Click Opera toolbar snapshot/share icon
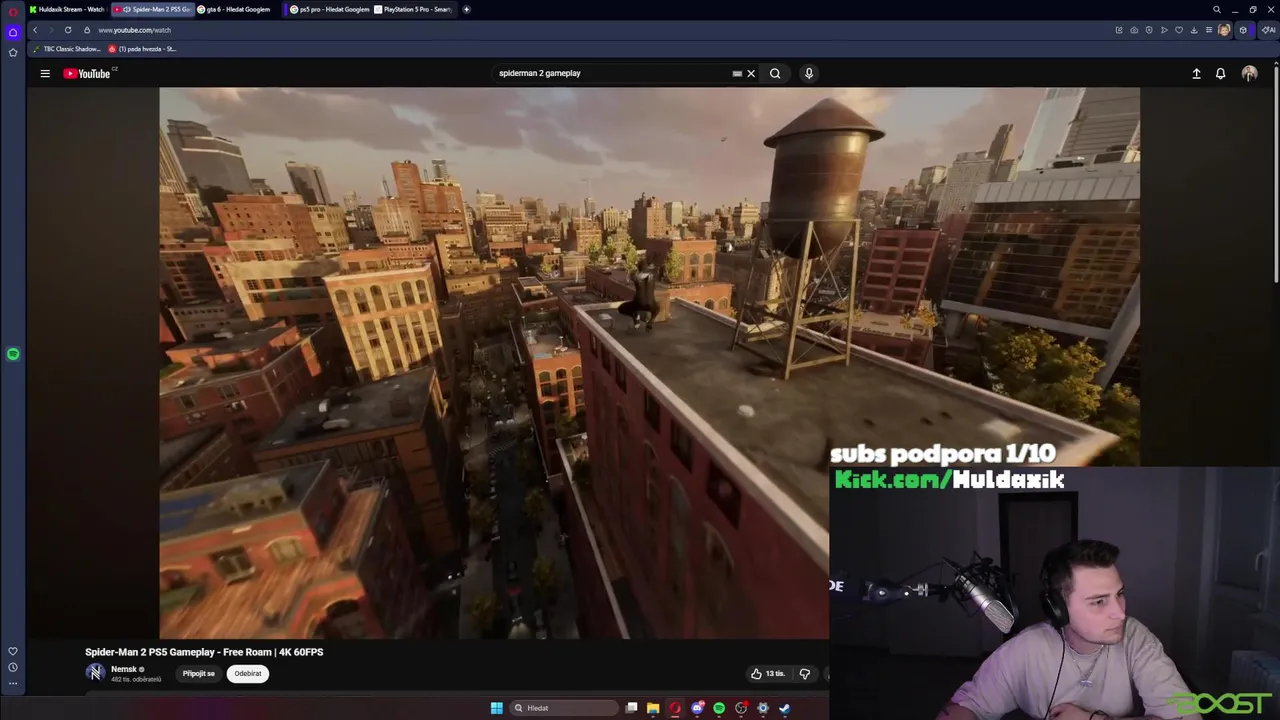This screenshot has height=720, width=1280. [1119, 30]
